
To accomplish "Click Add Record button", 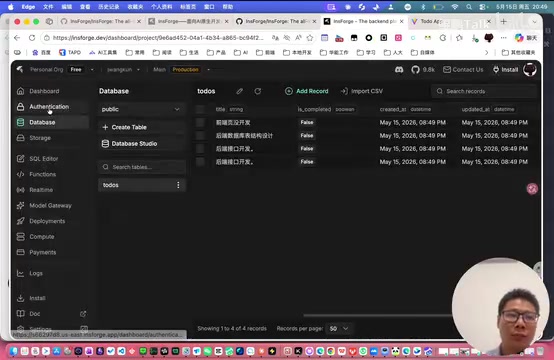I will [x=307, y=91].
